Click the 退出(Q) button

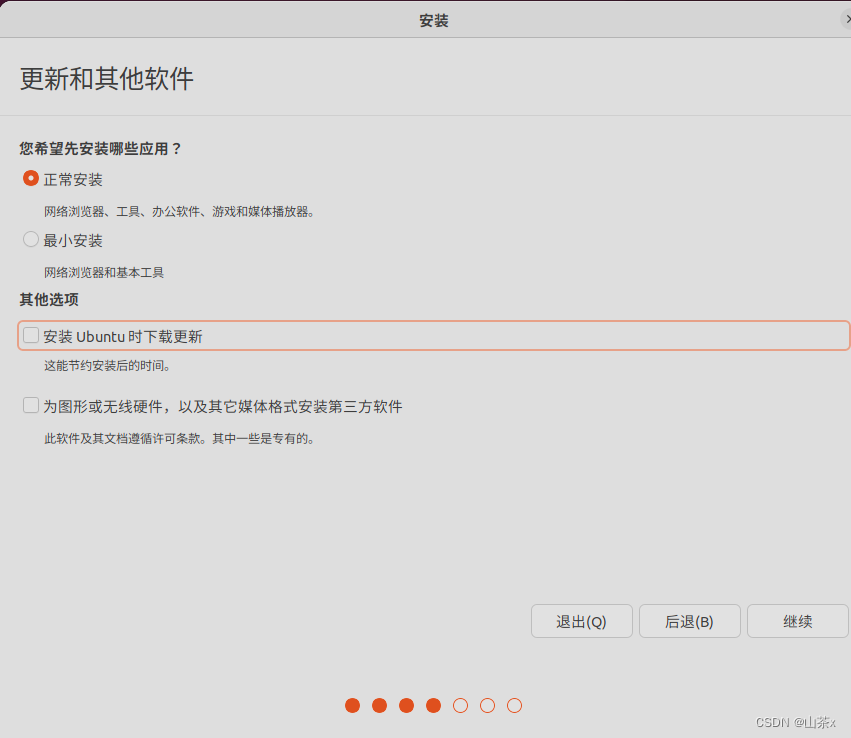click(x=581, y=621)
